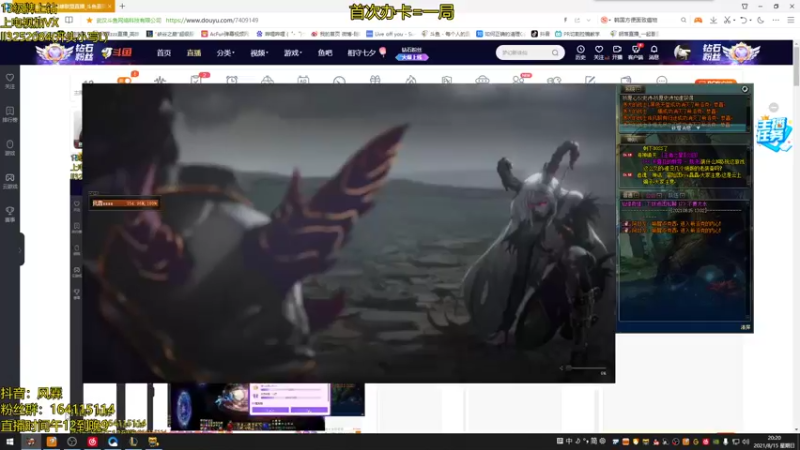The width and height of the screenshot is (800, 450).
Task: Close the game chat panel
Action: [x=745, y=89]
